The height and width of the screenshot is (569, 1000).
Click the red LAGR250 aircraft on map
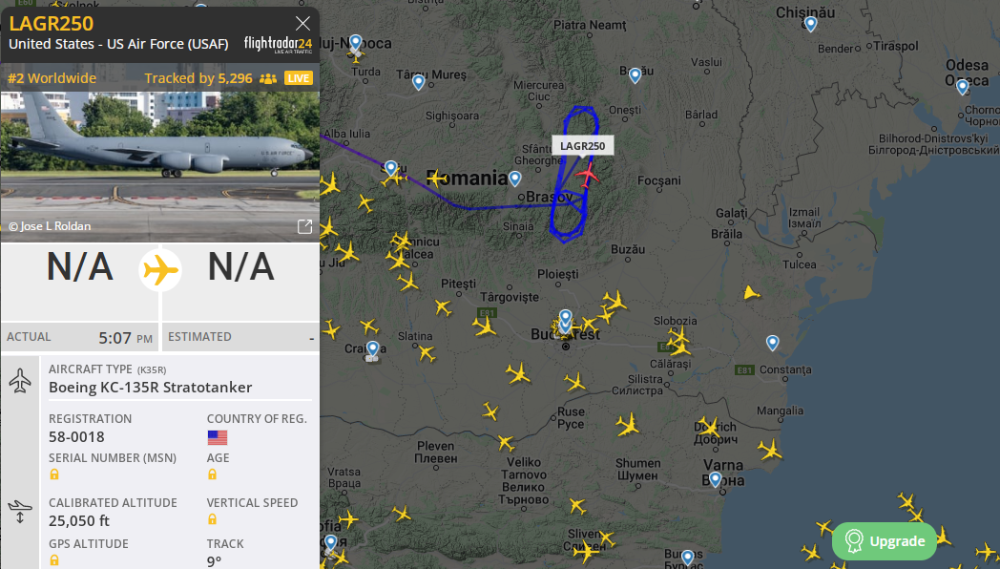click(x=587, y=174)
